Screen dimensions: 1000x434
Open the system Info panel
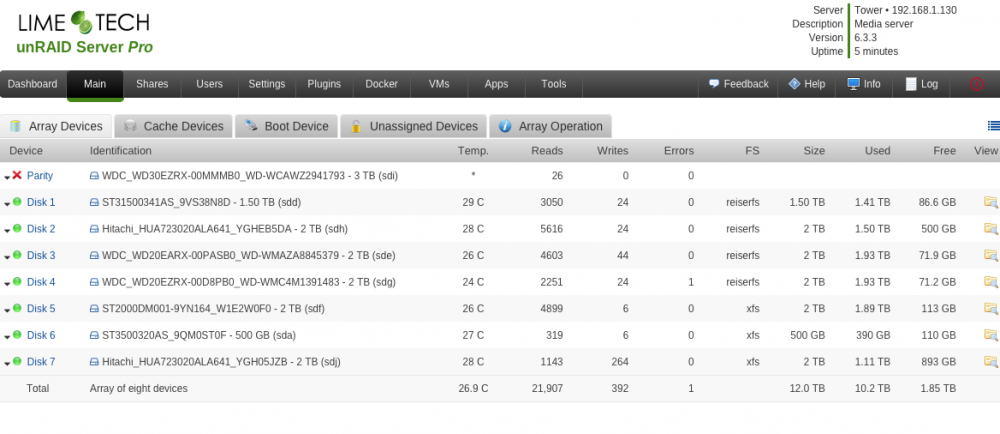pos(864,84)
